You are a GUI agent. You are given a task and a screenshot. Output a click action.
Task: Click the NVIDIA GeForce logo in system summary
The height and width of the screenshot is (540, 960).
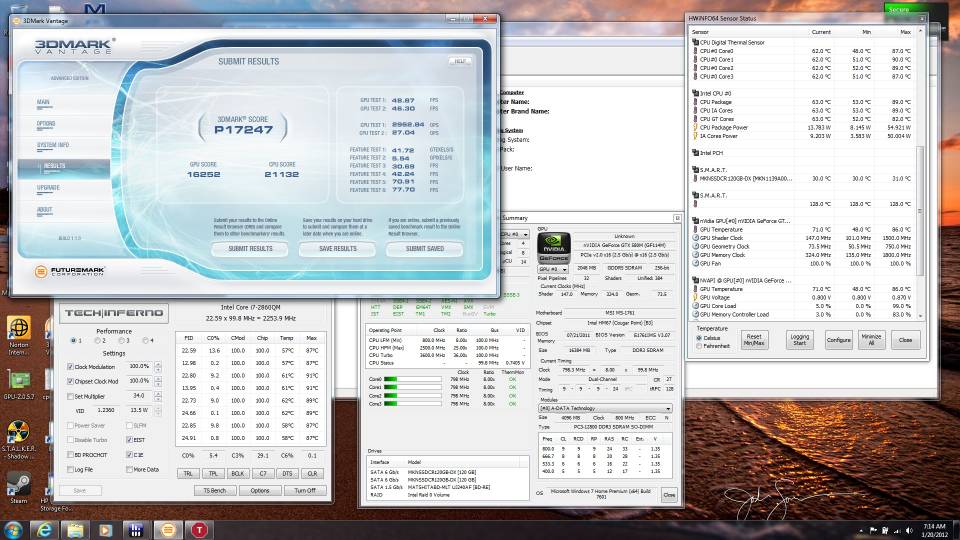(x=553, y=247)
